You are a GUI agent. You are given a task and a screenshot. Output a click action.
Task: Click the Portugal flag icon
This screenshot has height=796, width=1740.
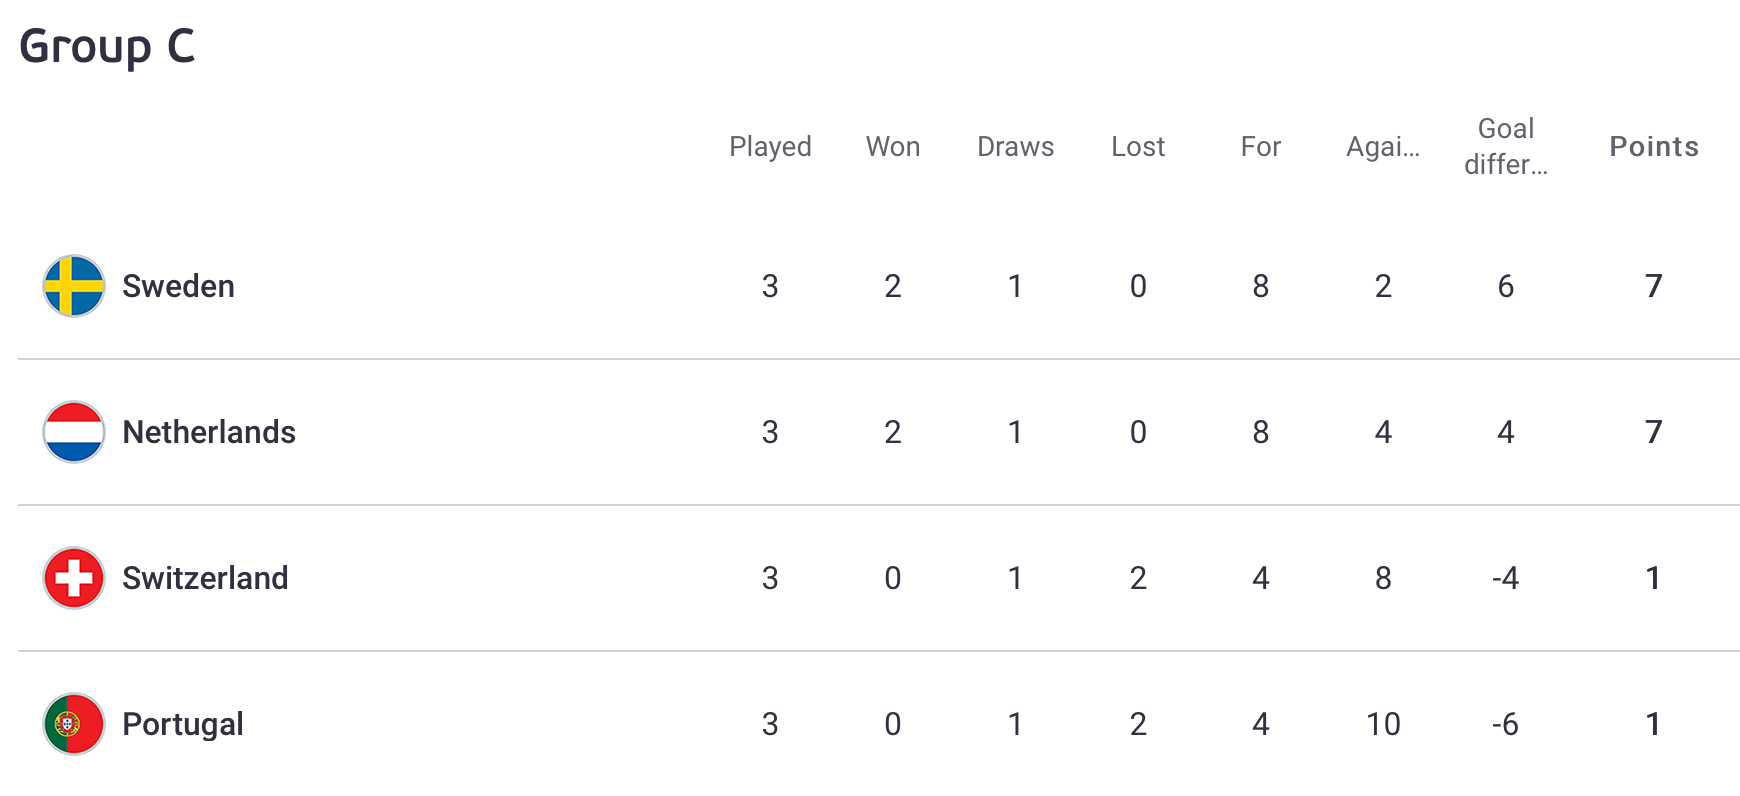[74, 724]
